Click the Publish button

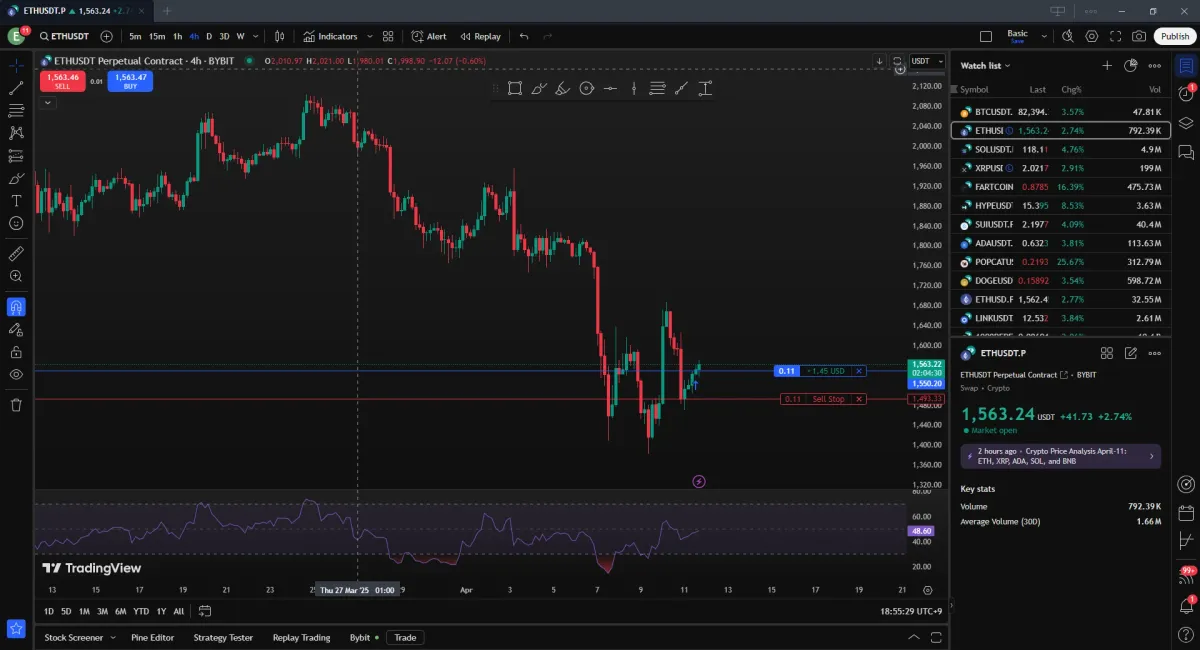point(1174,36)
